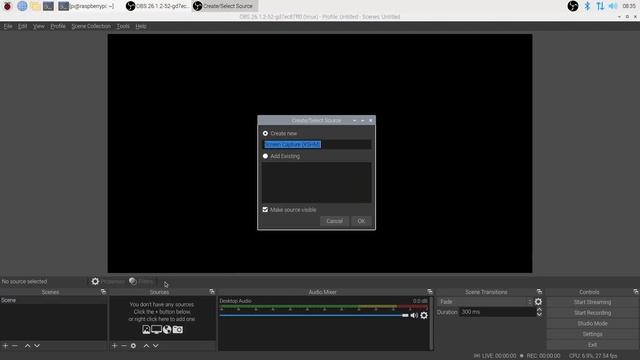Click the Audio Mixer scrollbar
The image size is (640, 360).
[x=431, y=323]
